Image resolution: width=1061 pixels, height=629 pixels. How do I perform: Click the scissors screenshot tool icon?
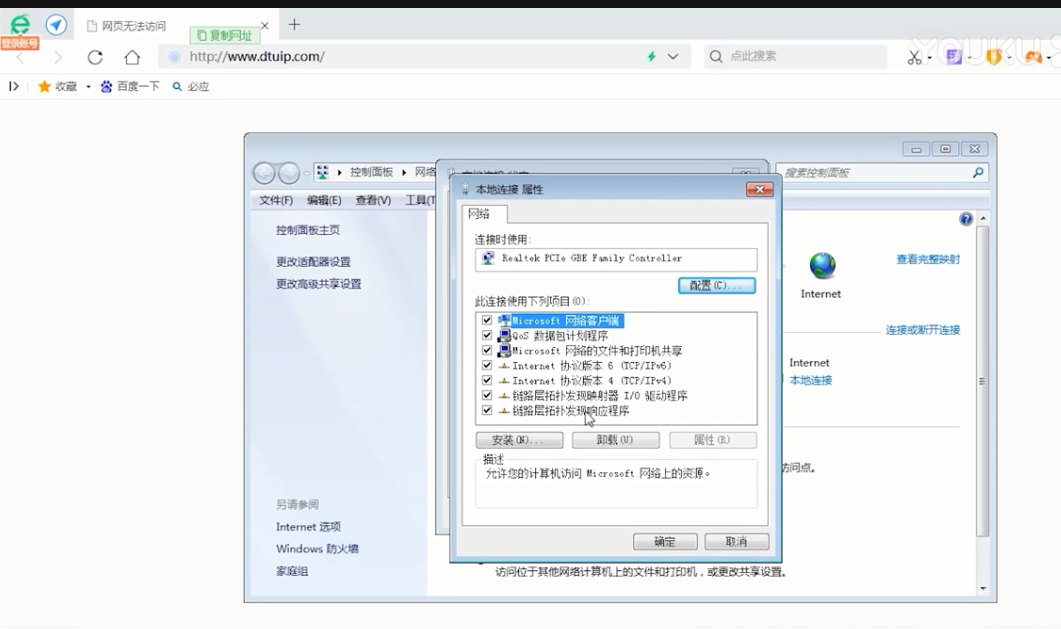tap(914, 57)
